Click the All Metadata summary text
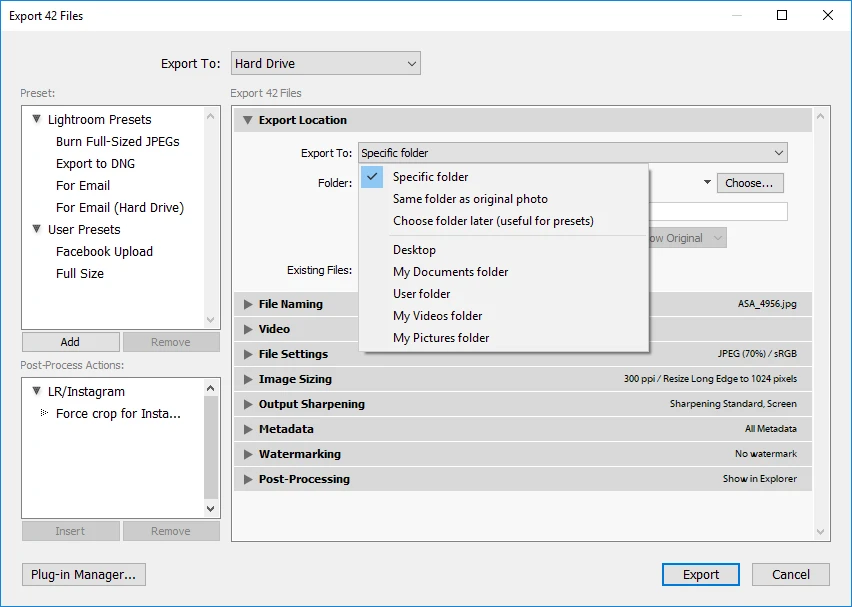The height and width of the screenshot is (607, 852). click(x=770, y=429)
